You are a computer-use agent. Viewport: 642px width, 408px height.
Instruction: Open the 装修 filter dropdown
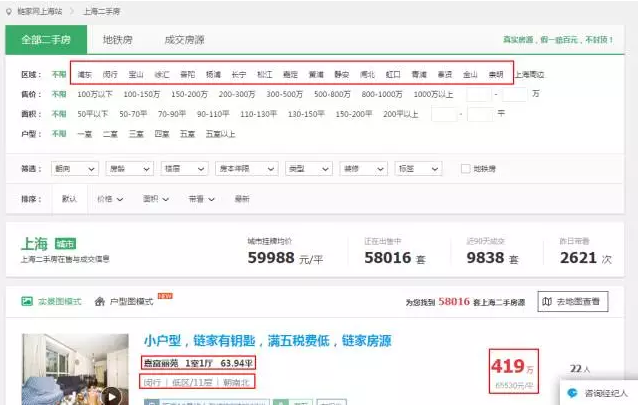(x=363, y=168)
